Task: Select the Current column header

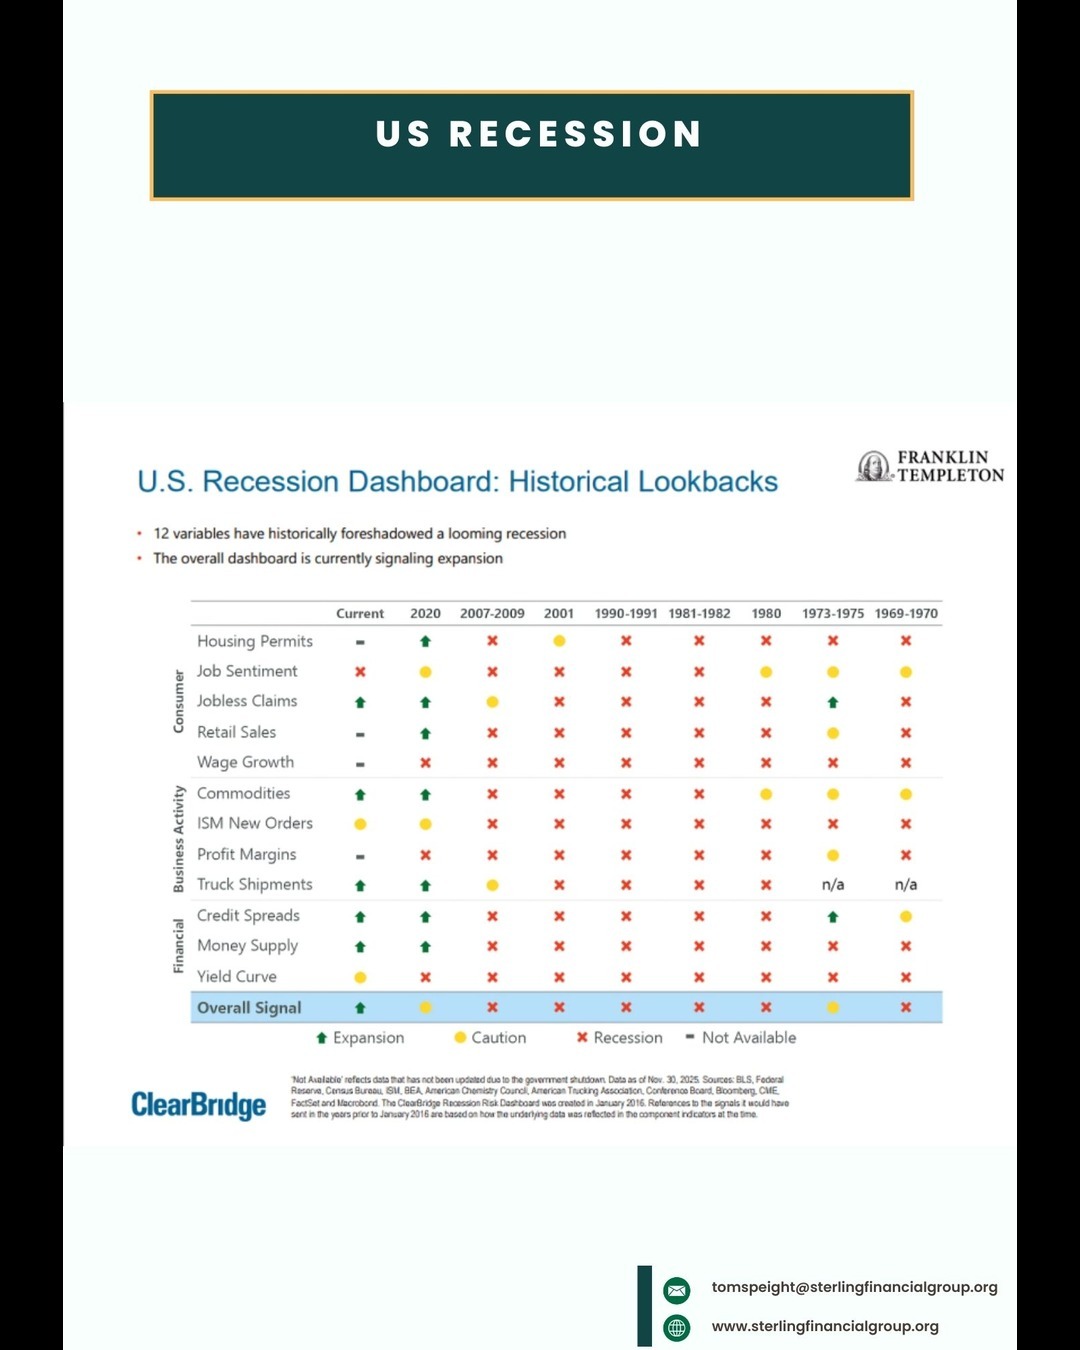Action: [x=360, y=614]
